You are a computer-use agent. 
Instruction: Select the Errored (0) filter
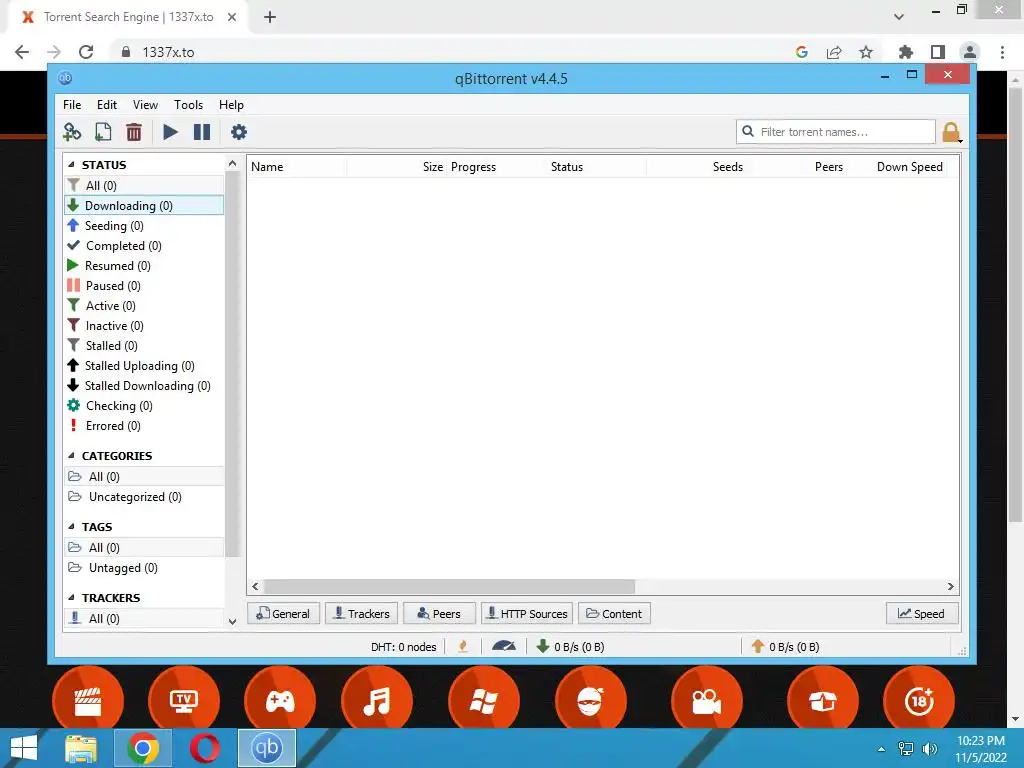[144, 426]
